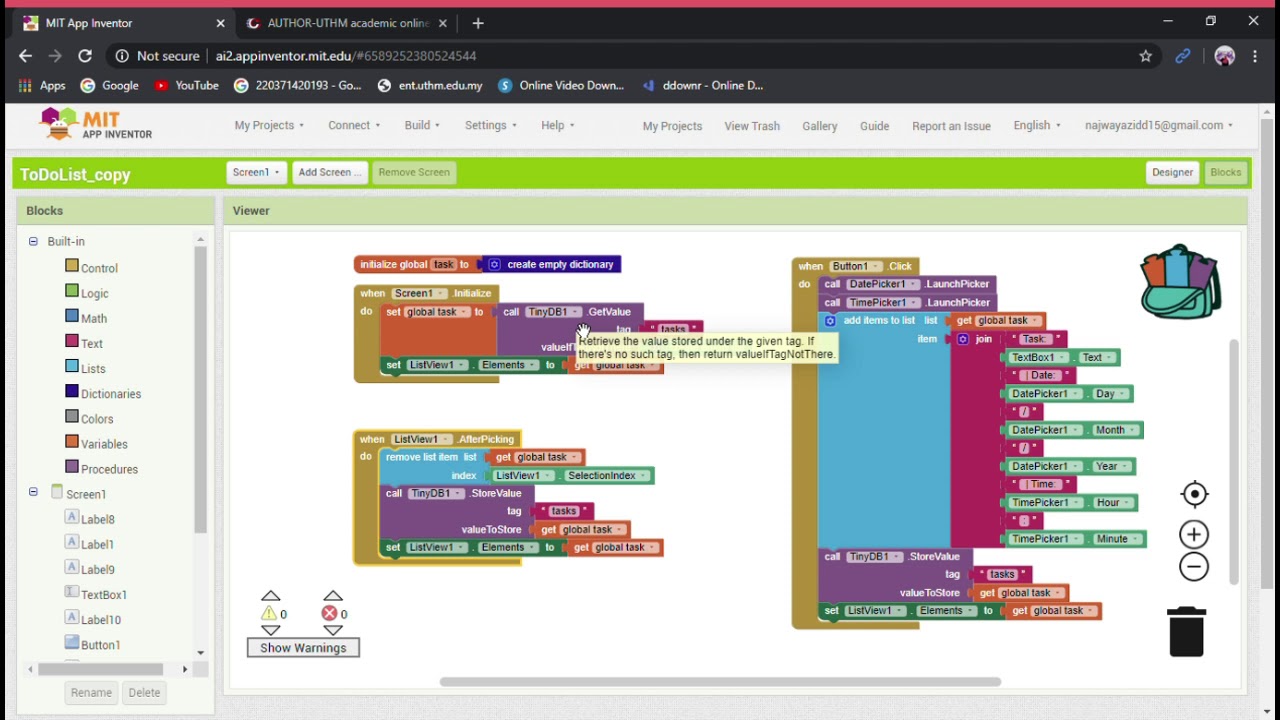This screenshot has width=1280, height=720.
Task: Zoom out with the minus icon
Action: 1194,567
